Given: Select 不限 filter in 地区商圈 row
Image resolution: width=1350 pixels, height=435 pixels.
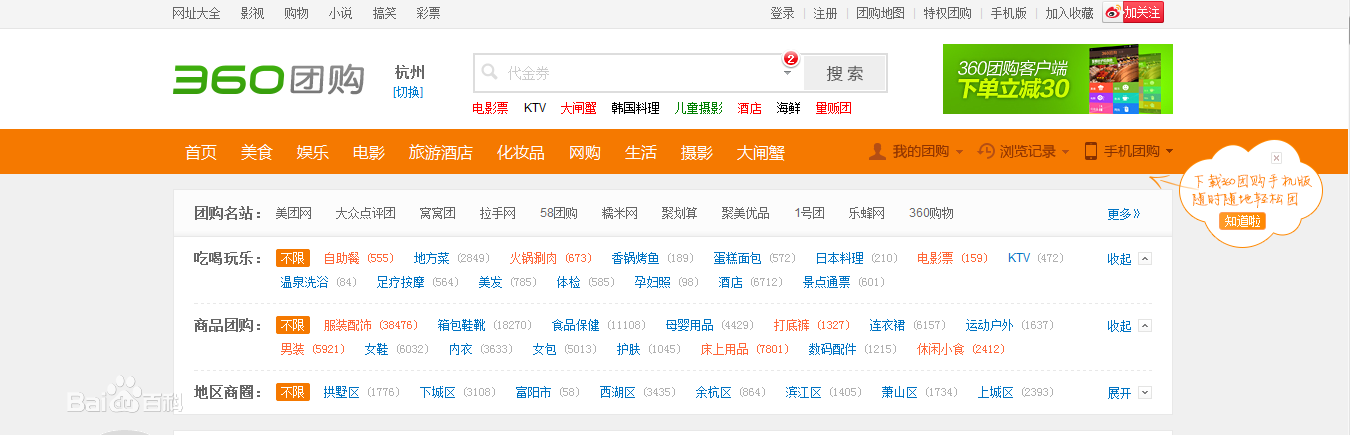Looking at the screenshot, I should coord(293,392).
